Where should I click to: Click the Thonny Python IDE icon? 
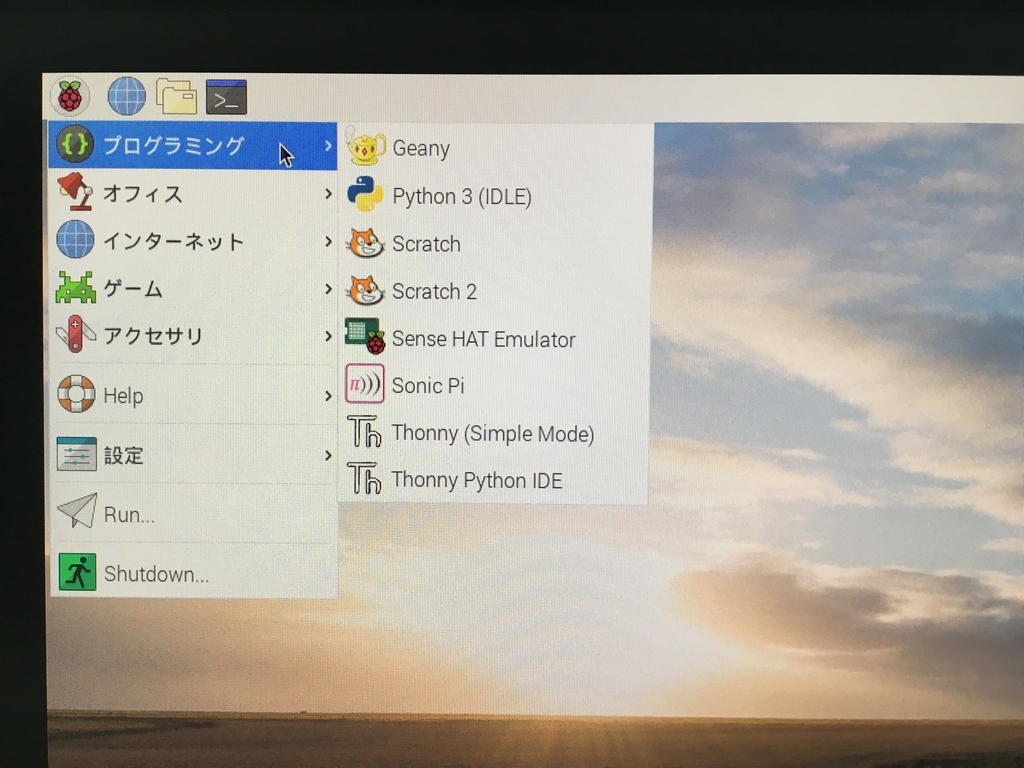pyautogui.click(x=364, y=479)
